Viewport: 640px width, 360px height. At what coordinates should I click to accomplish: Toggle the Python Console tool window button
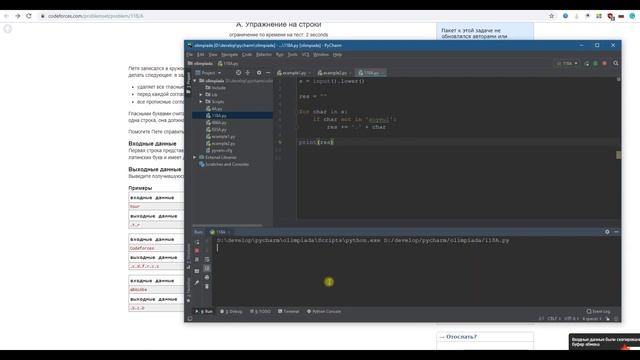(324, 311)
